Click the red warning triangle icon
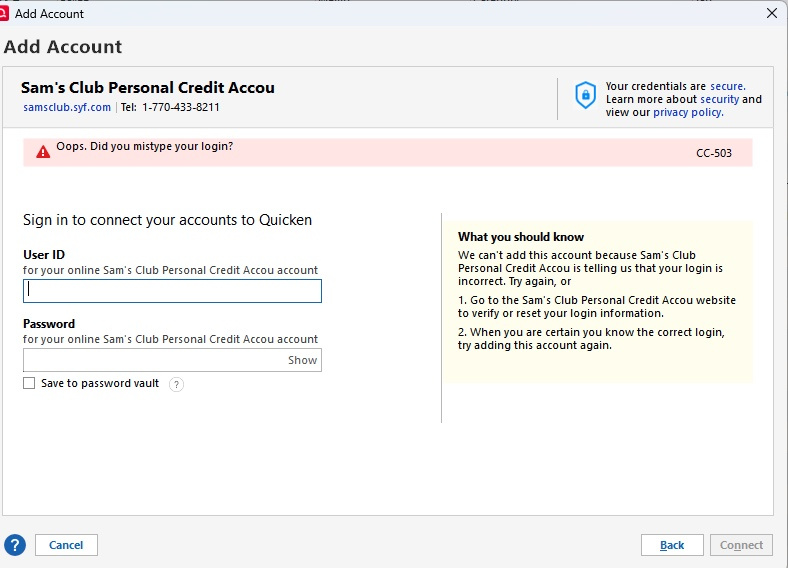Image resolution: width=788 pixels, height=568 pixels. [x=42, y=152]
